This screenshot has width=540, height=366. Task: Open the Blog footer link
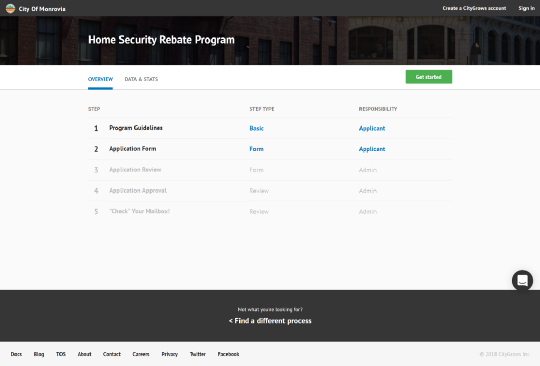[39, 354]
